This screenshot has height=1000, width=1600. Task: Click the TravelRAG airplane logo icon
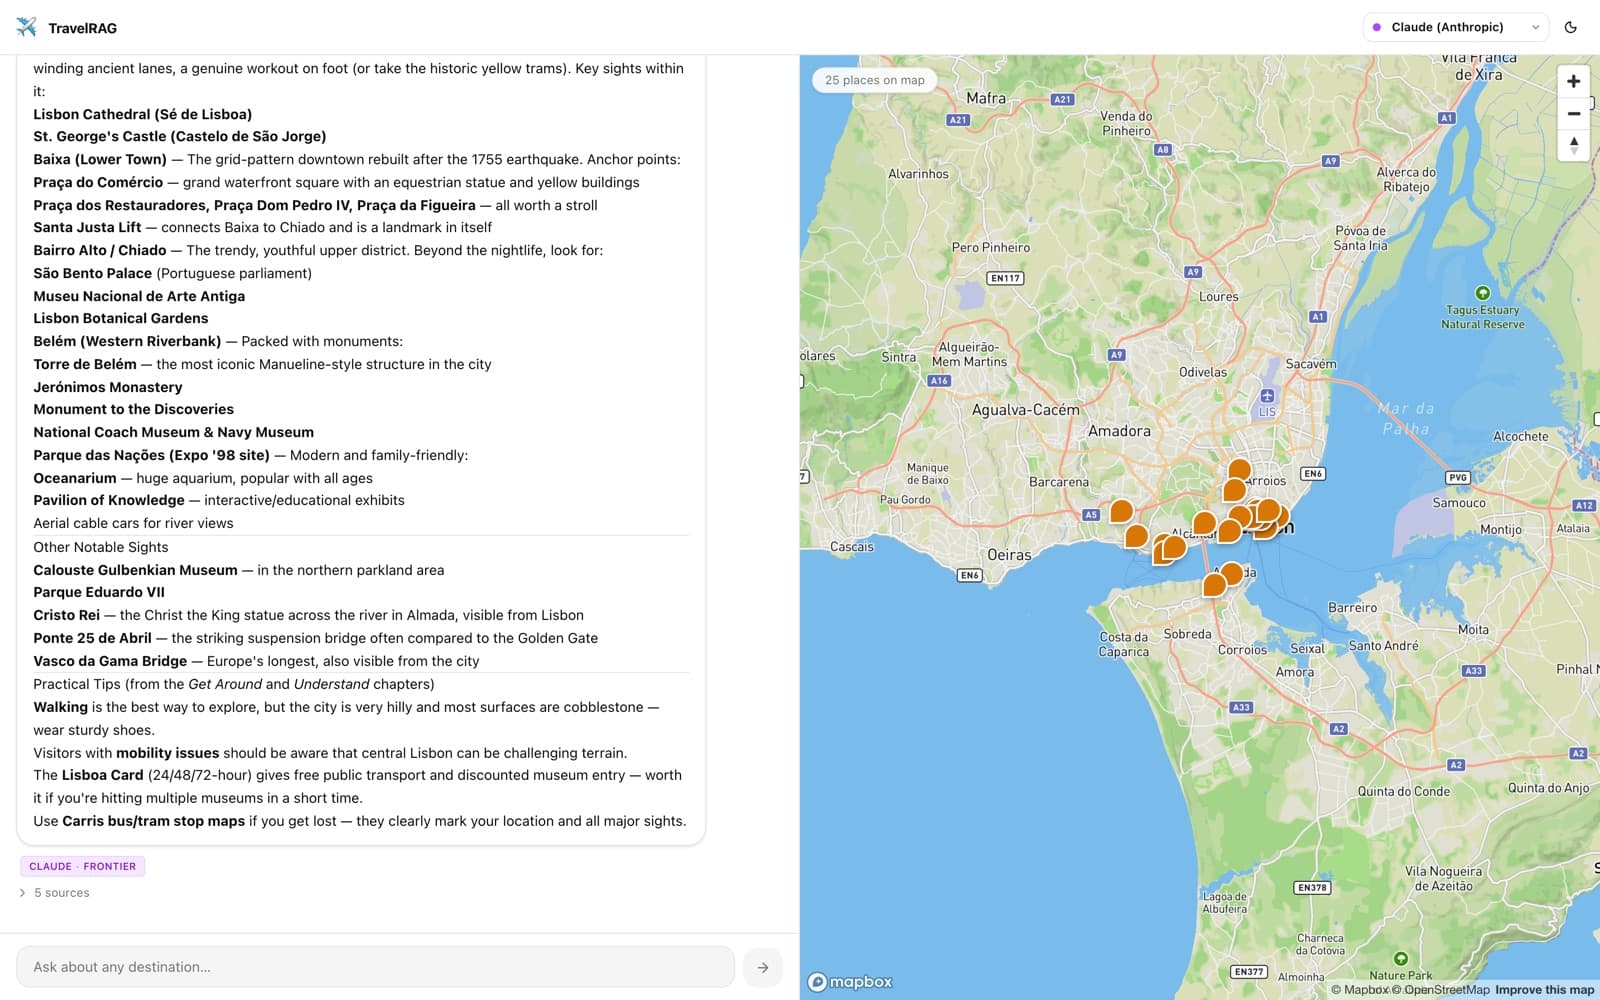(x=27, y=27)
